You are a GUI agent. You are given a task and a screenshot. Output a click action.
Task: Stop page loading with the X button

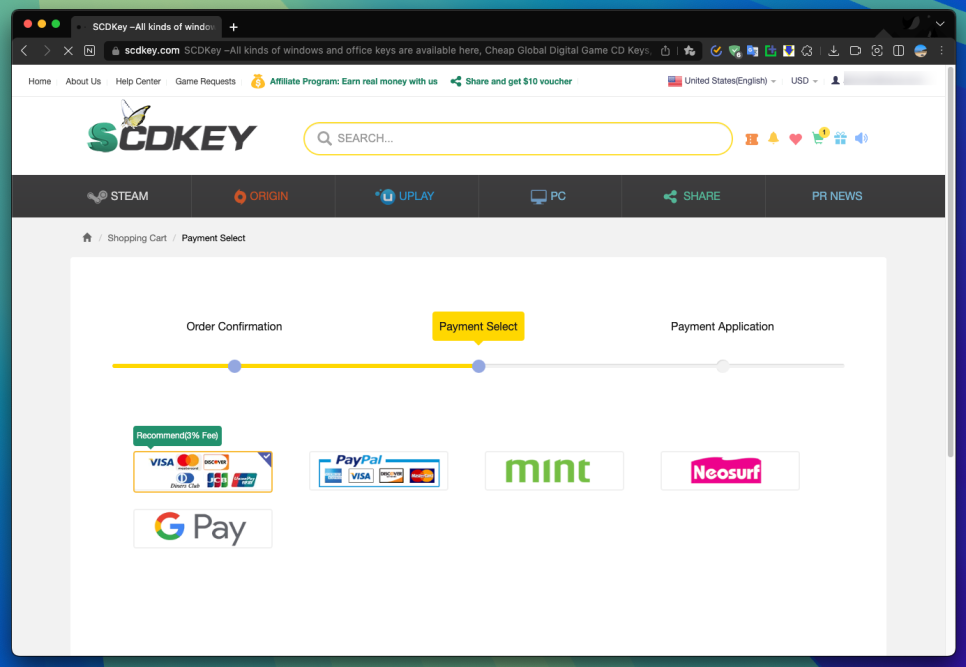68,51
